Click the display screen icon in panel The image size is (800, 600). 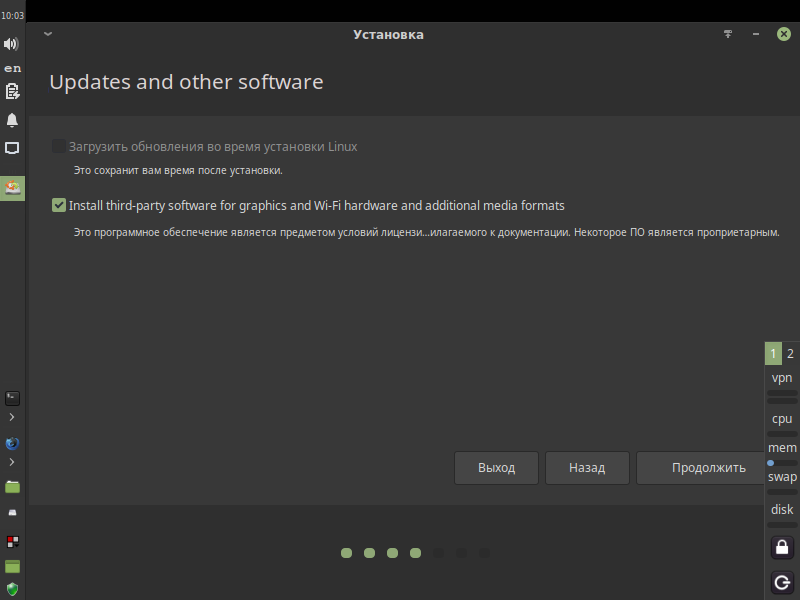coord(12,148)
